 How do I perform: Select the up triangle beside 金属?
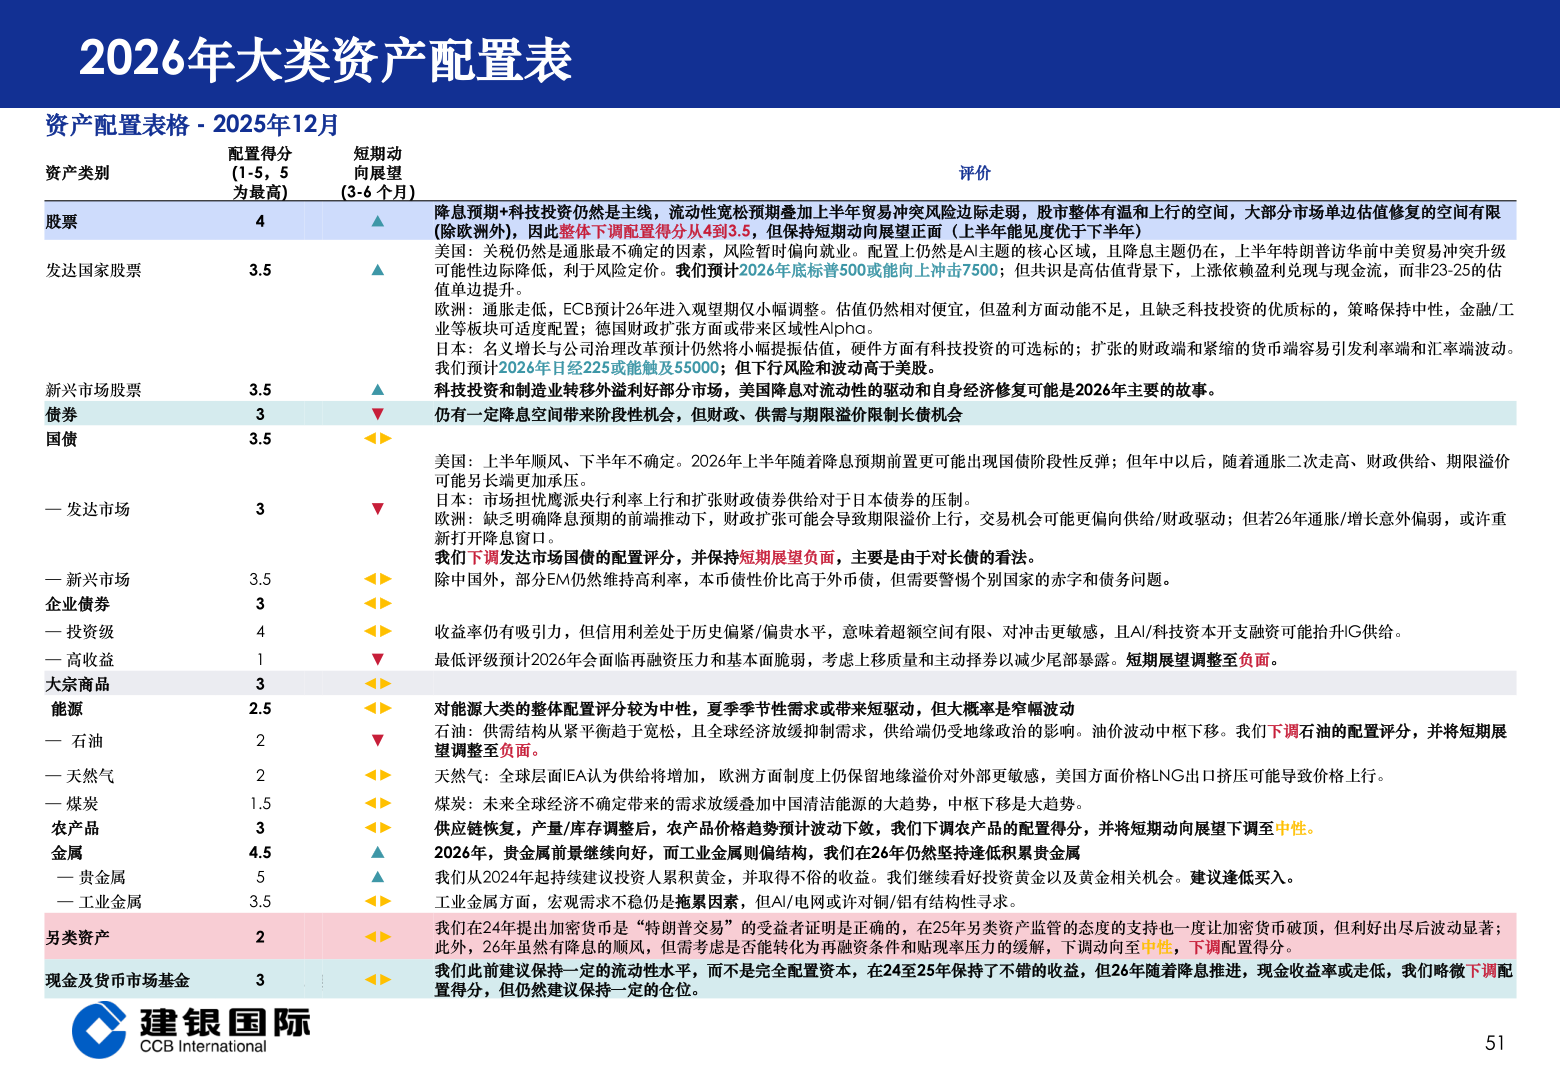pyautogui.click(x=377, y=852)
